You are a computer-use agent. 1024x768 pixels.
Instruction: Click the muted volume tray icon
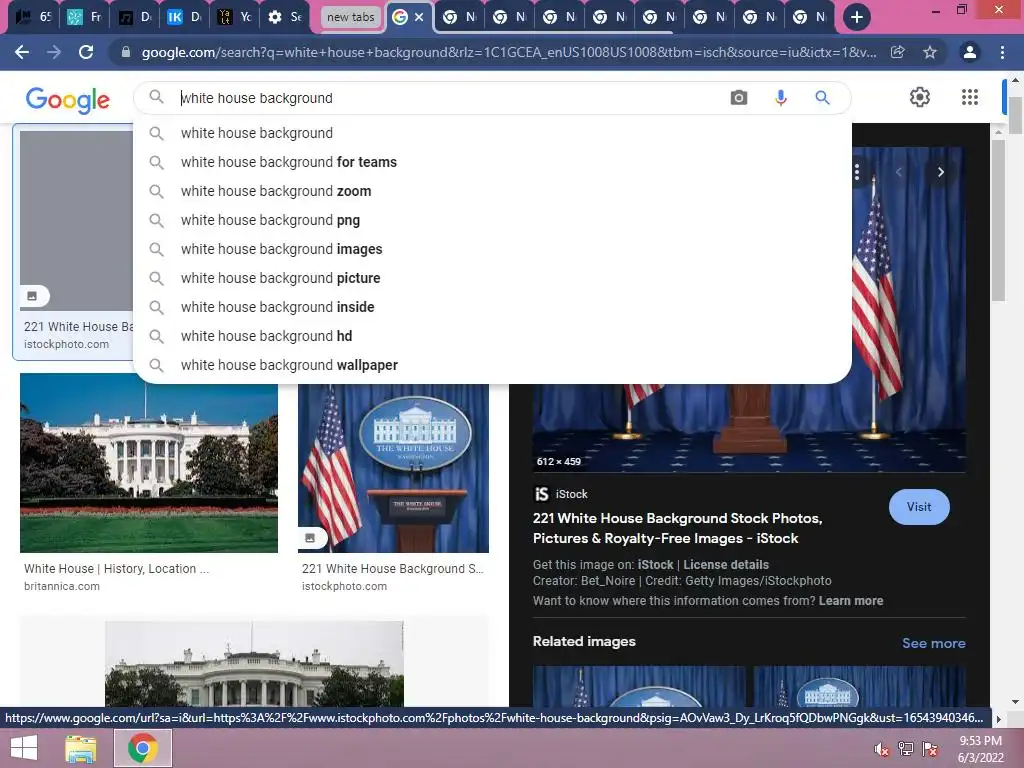(881, 749)
